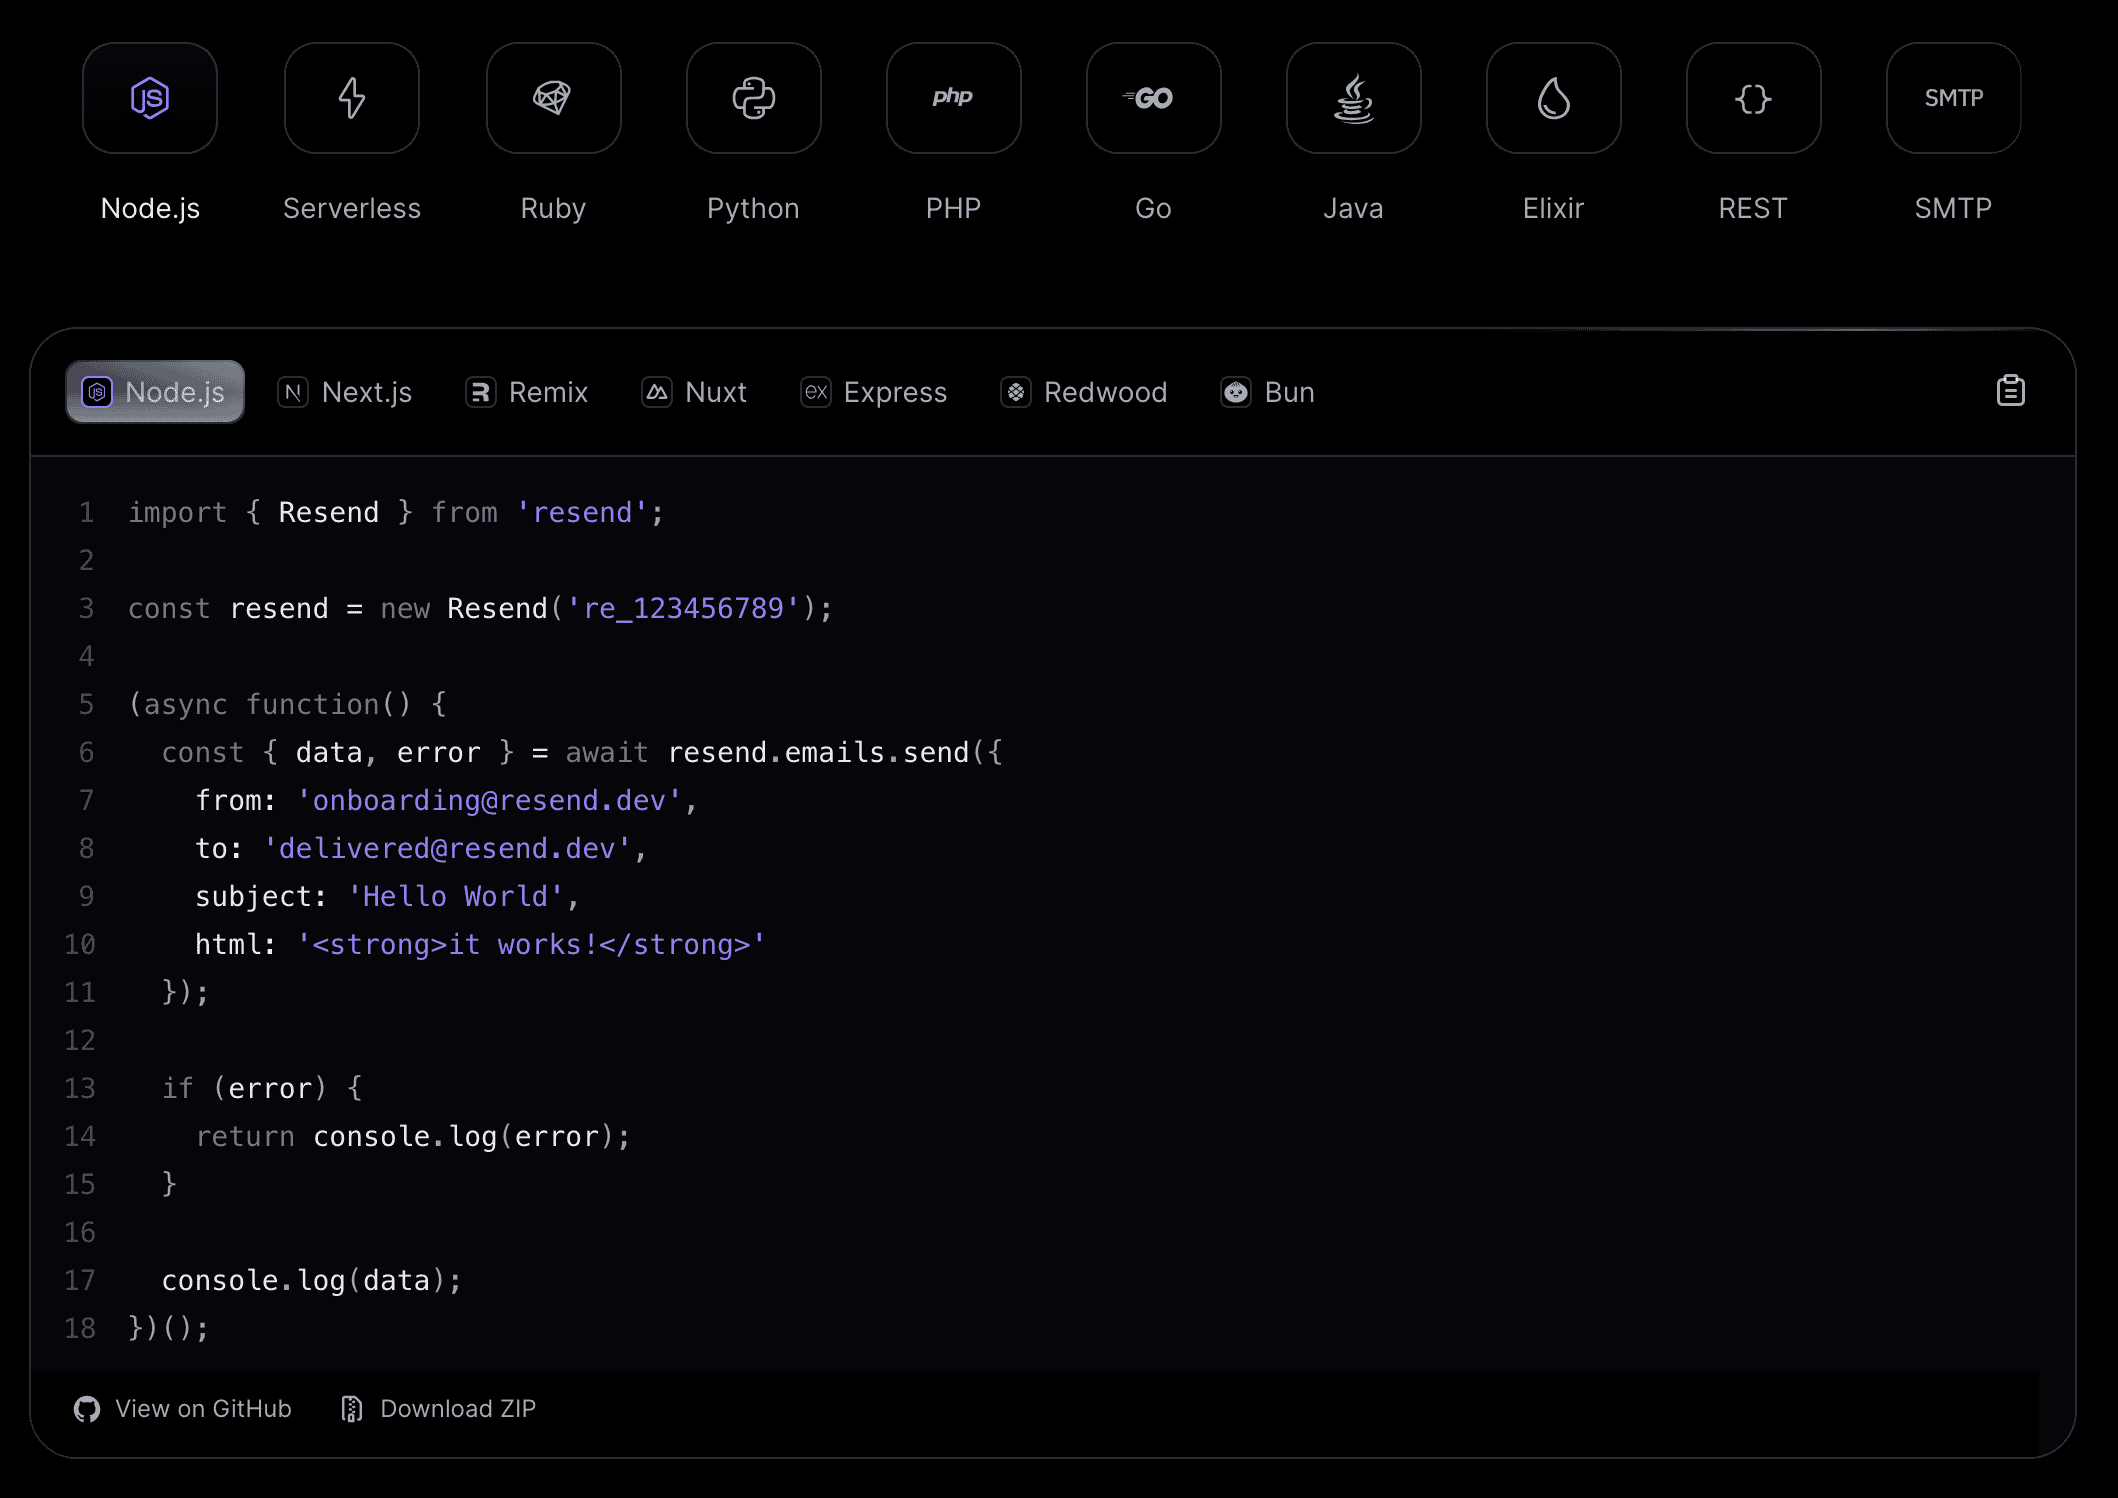The image size is (2118, 1498).
Task: Open the Nuxt tab
Action: coord(694,392)
